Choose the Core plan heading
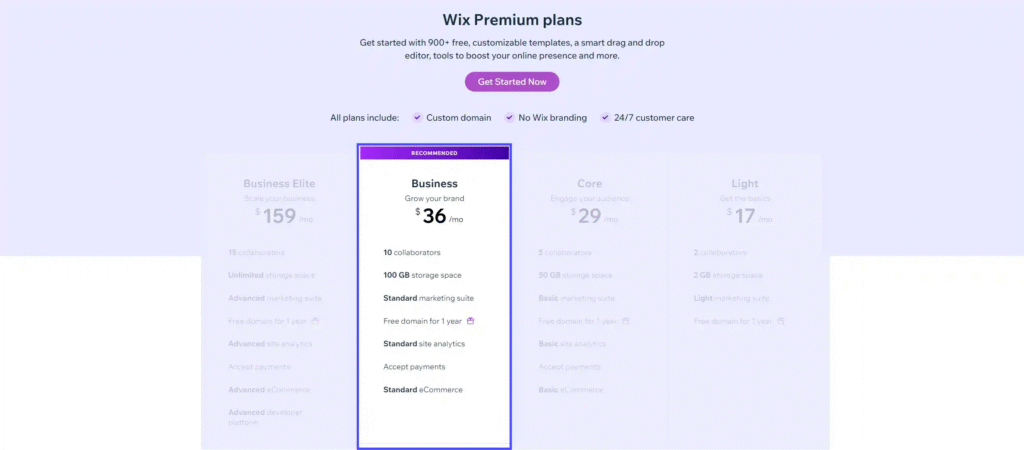 coord(589,184)
